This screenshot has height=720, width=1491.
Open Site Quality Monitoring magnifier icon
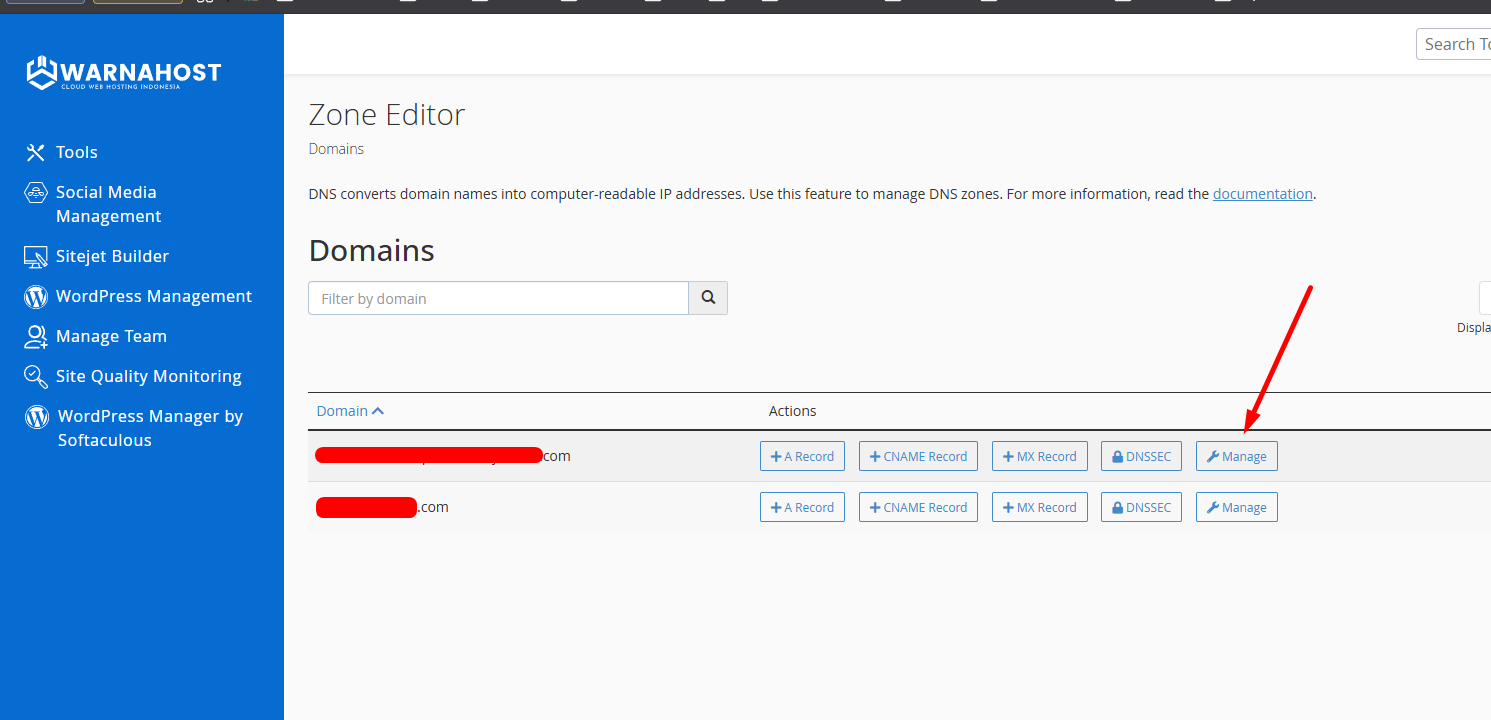[x=35, y=376]
